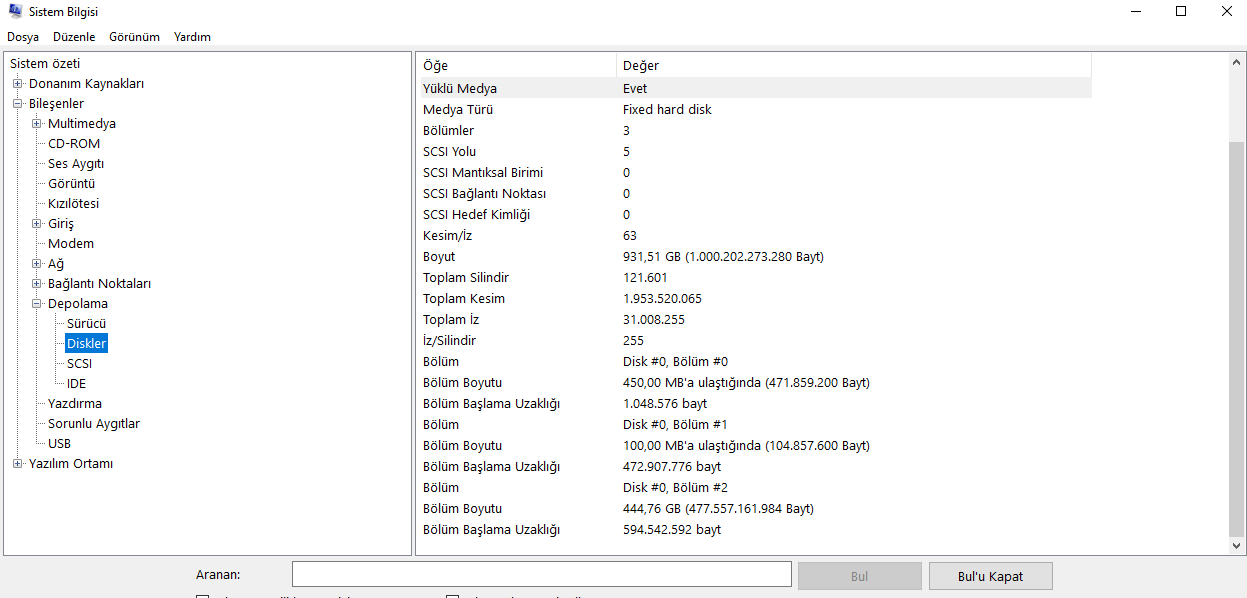This screenshot has height=598, width=1247.
Task: Click the value Fixed hard disk
Action: point(667,110)
